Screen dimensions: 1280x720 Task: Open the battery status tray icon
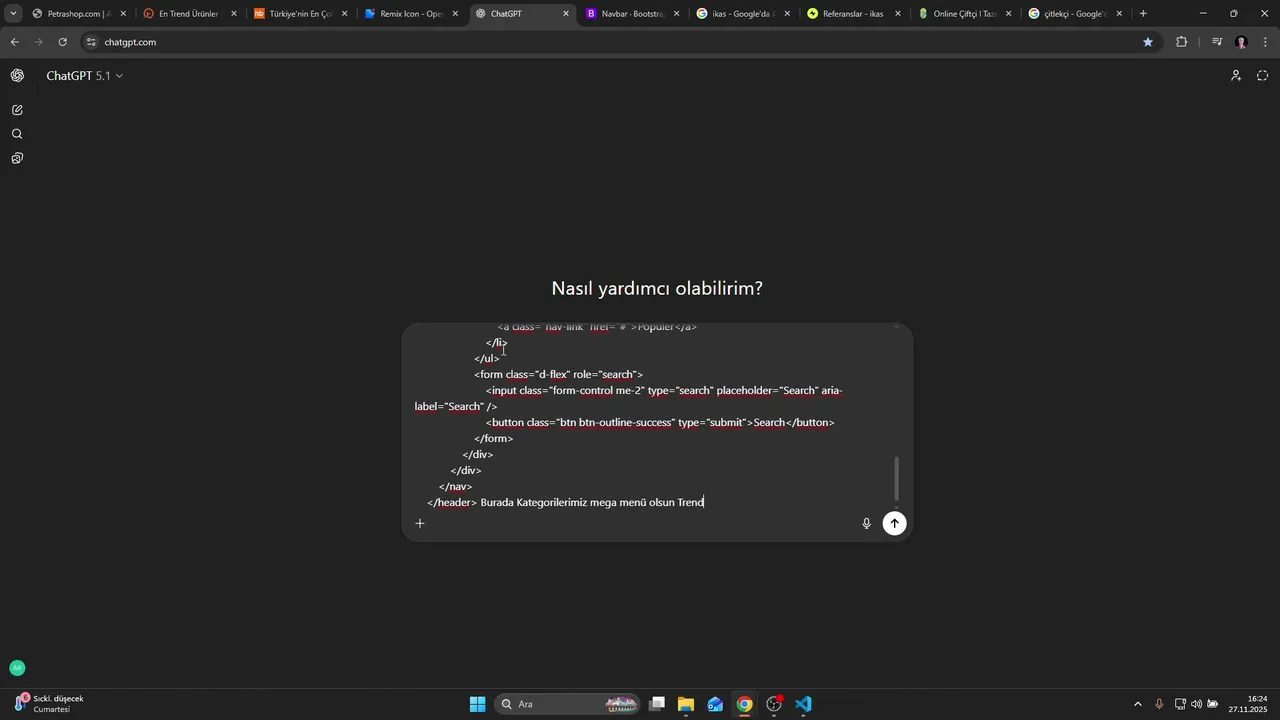tap(1213, 704)
